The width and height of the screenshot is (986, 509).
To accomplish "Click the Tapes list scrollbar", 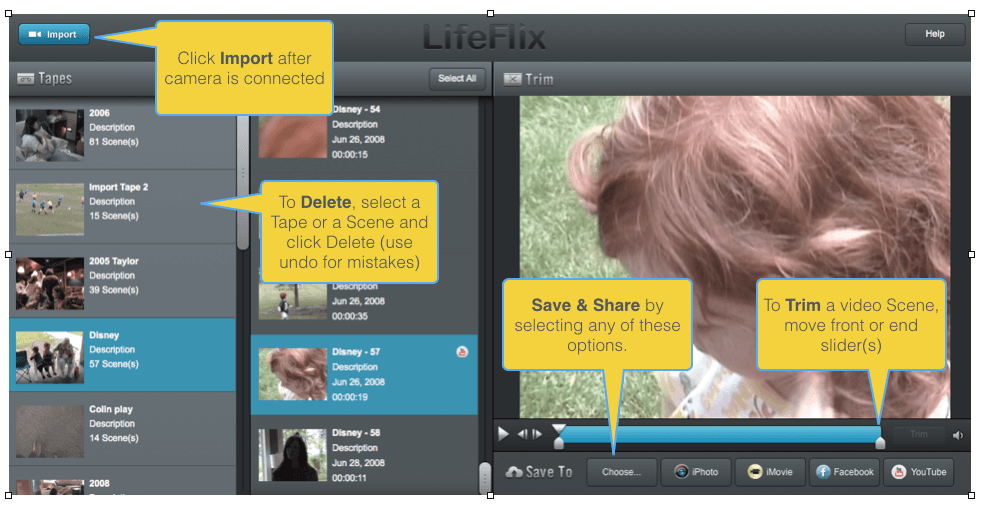I will click(243, 182).
